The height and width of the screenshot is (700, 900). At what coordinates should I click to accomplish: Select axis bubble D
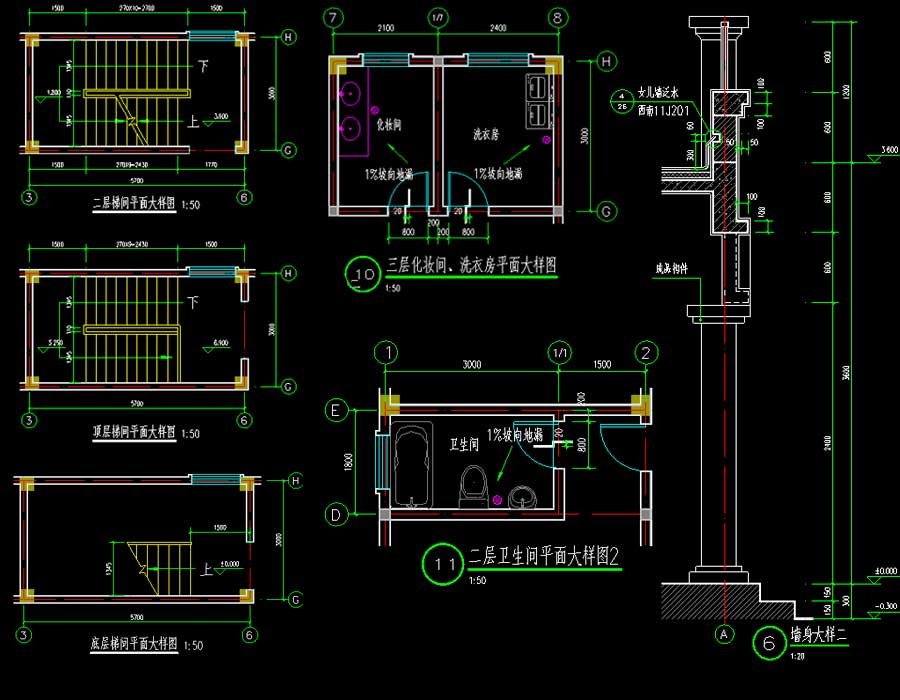(336, 514)
